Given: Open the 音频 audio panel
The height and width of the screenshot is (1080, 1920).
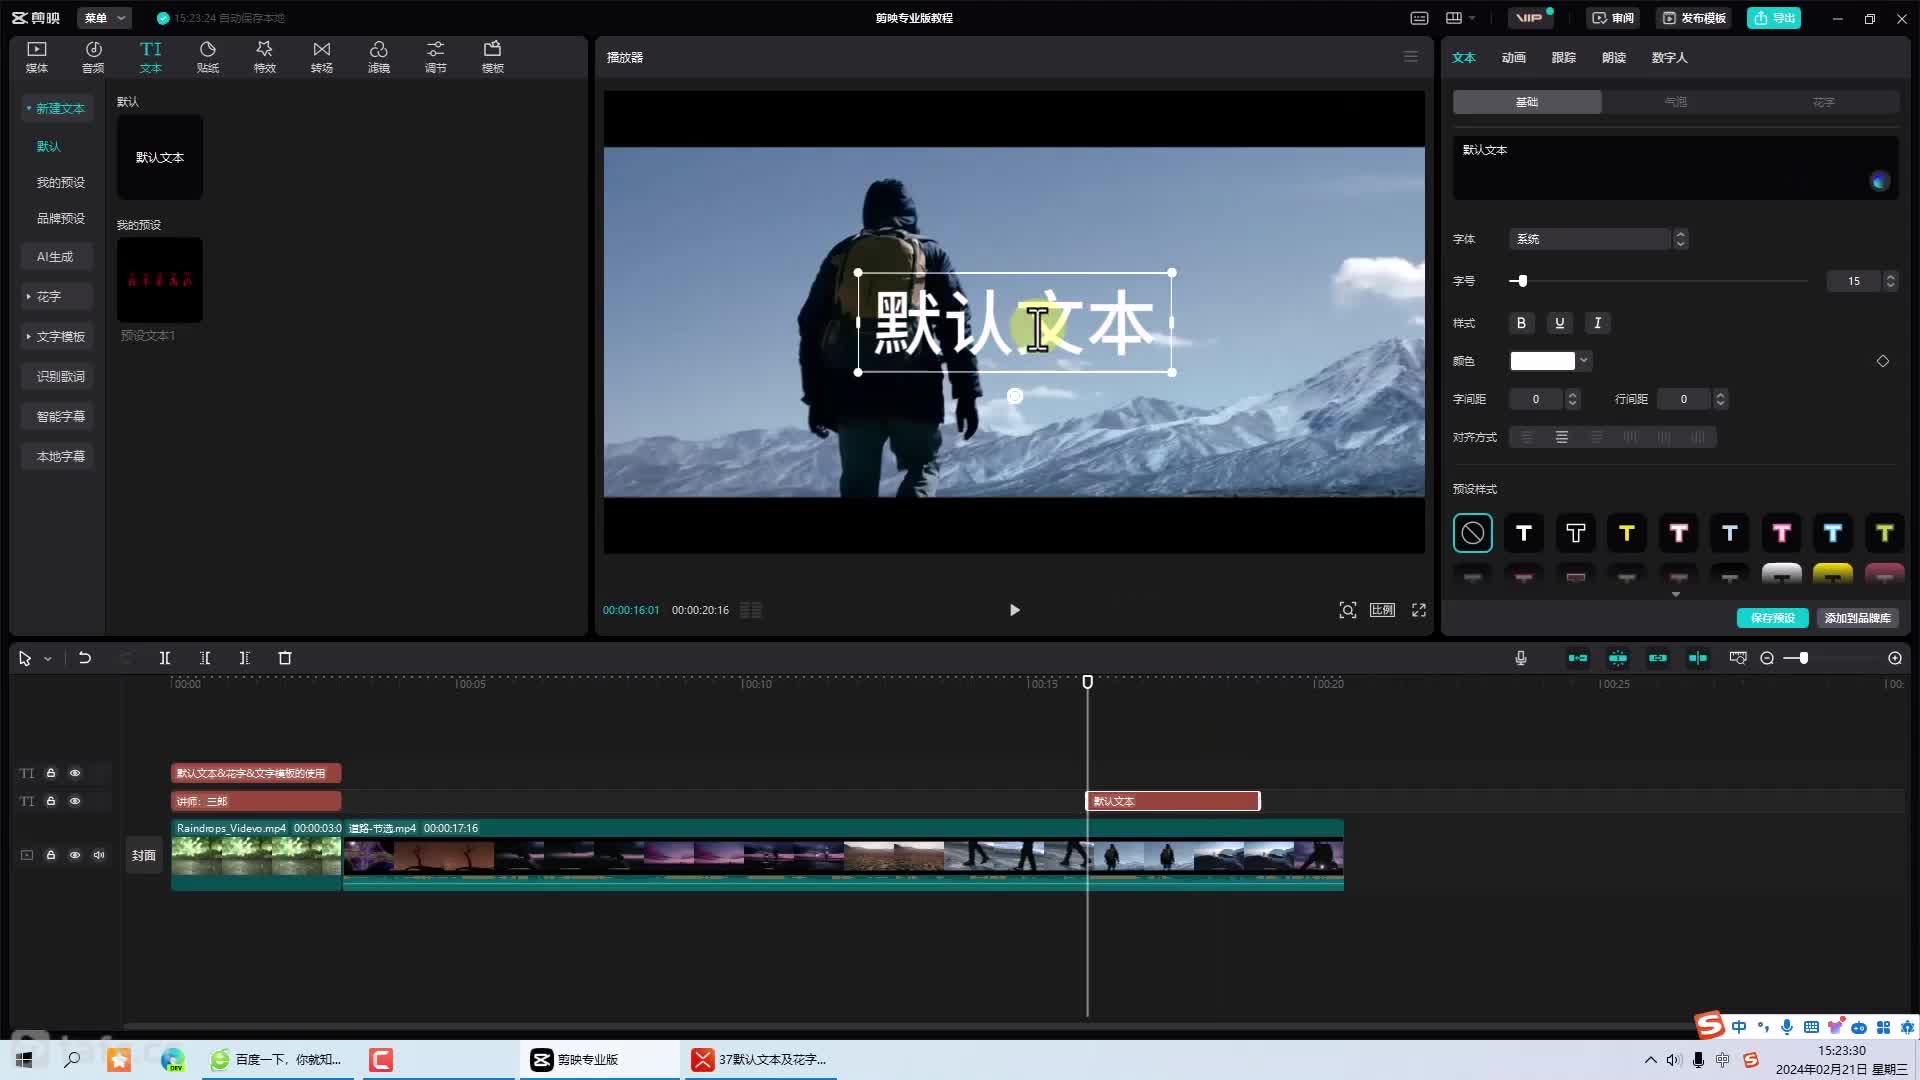Looking at the screenshot, I should (x=93, y=57).
